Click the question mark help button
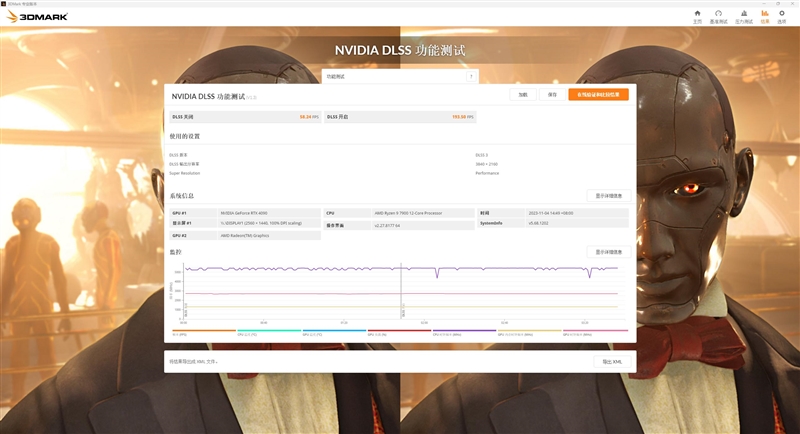This screenshot has height=434, width=800. [471, 76]
